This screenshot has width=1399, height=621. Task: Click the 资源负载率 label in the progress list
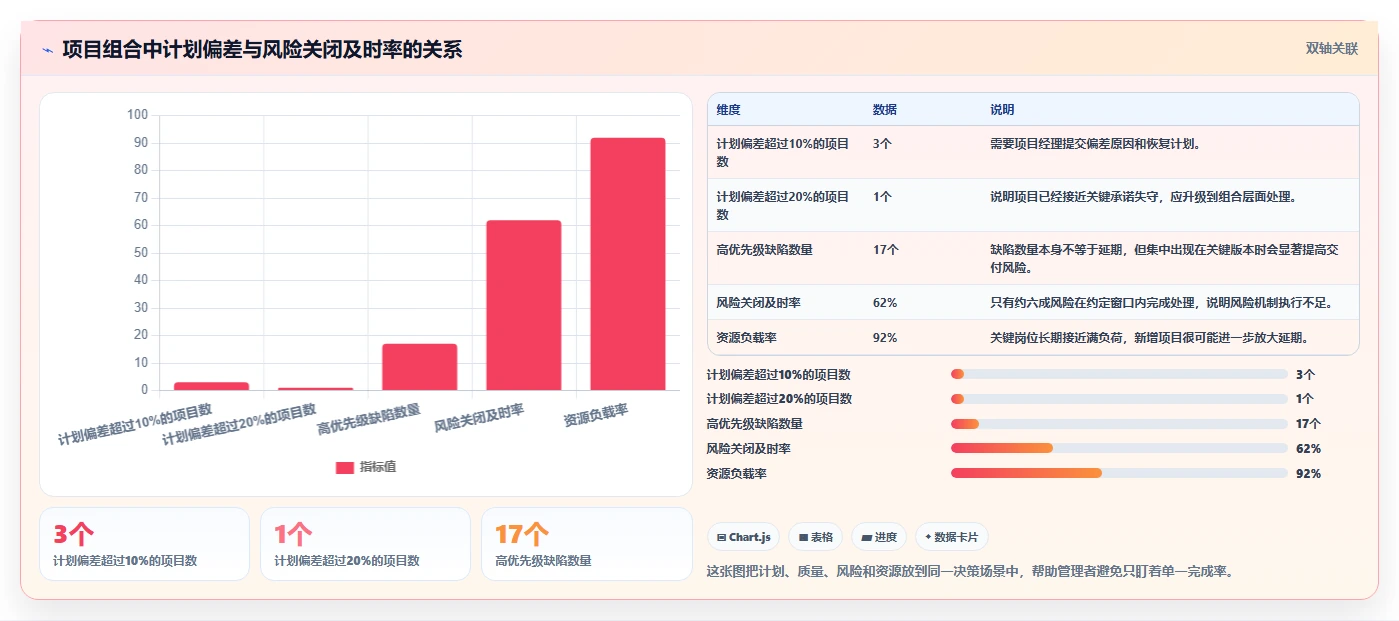[x=736, y=473]
